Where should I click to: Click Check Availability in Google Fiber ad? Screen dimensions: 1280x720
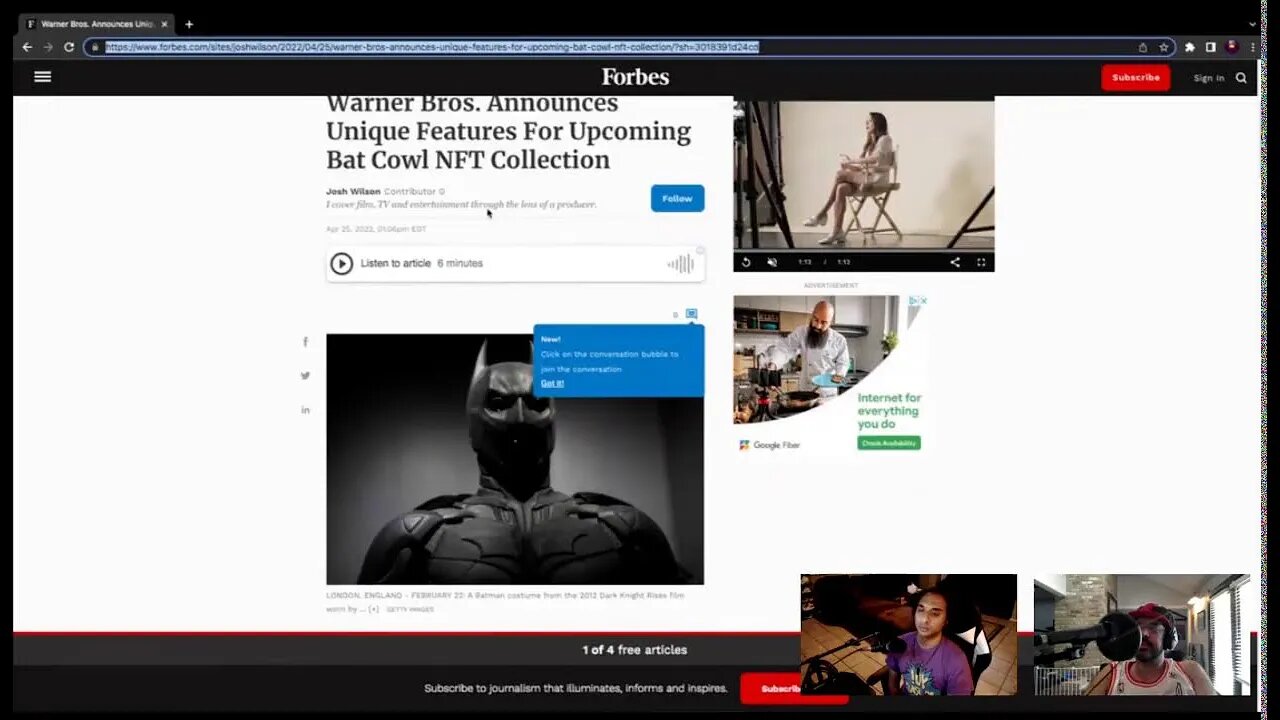pos(888,443)
